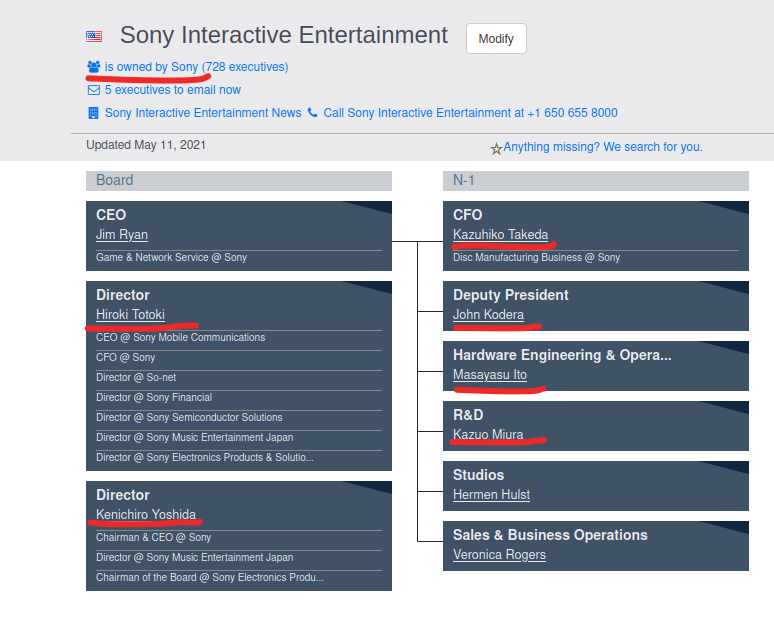
Task: Click 'Director' title above Hiroki Totoki
Action: [122, 295]
